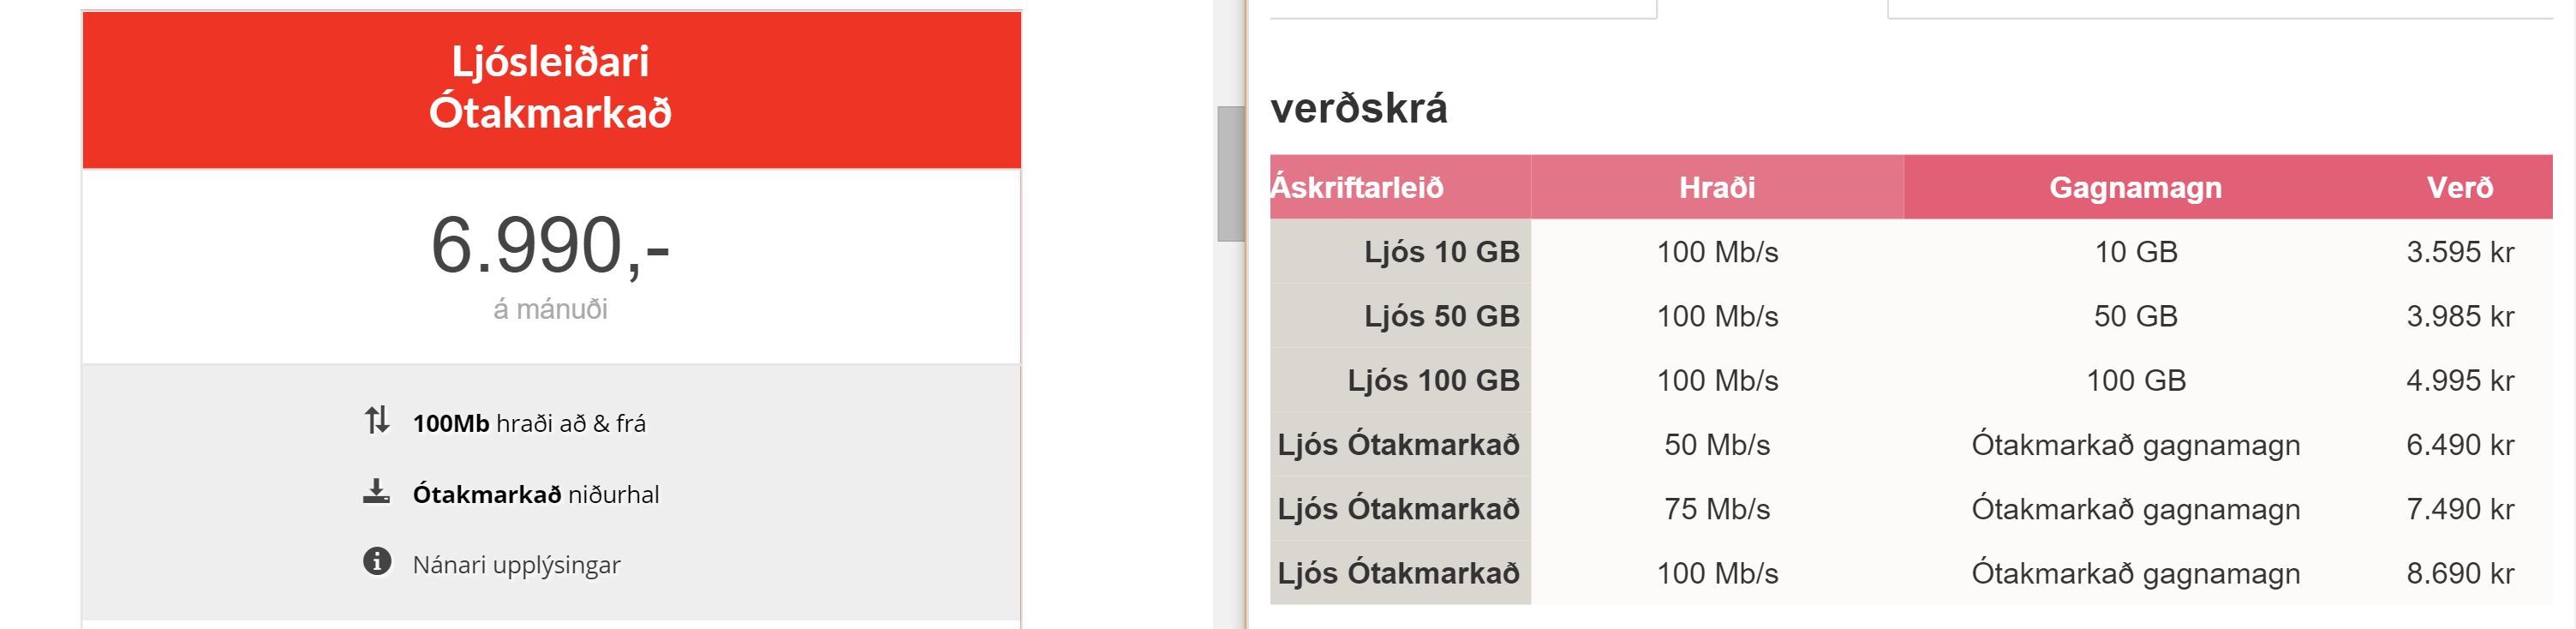Click the Gagnamagn column header
The height and width of the screenshot is (629, 2576).
2135,187
